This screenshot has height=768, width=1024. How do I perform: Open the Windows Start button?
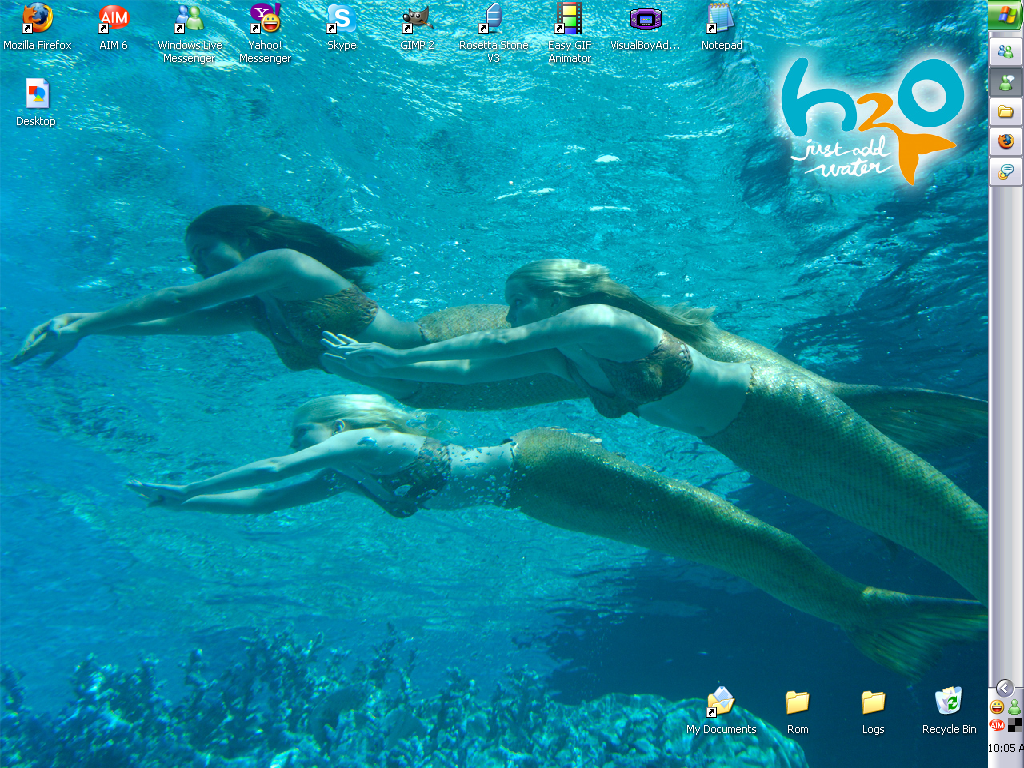tap(1006, 15)
